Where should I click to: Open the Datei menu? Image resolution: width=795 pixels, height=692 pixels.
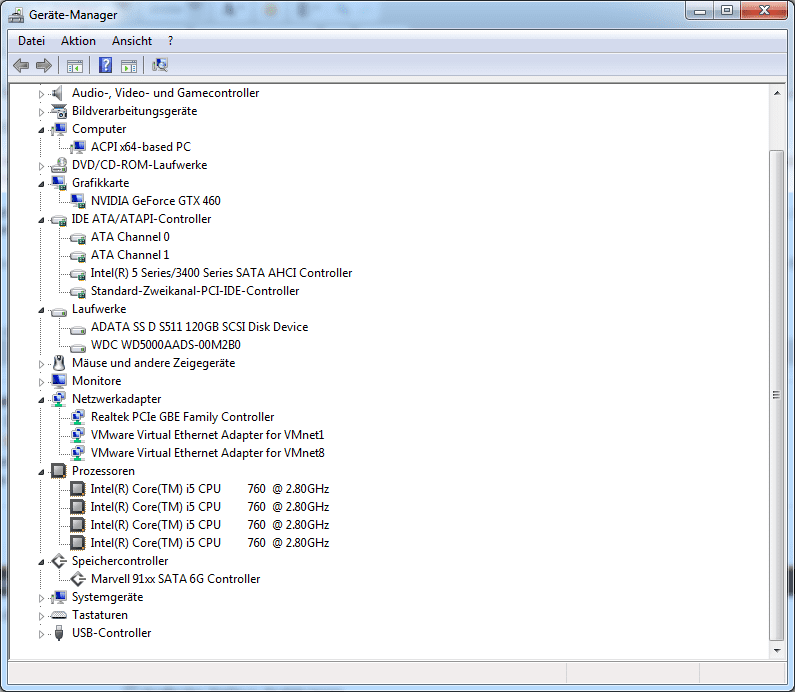31,41
